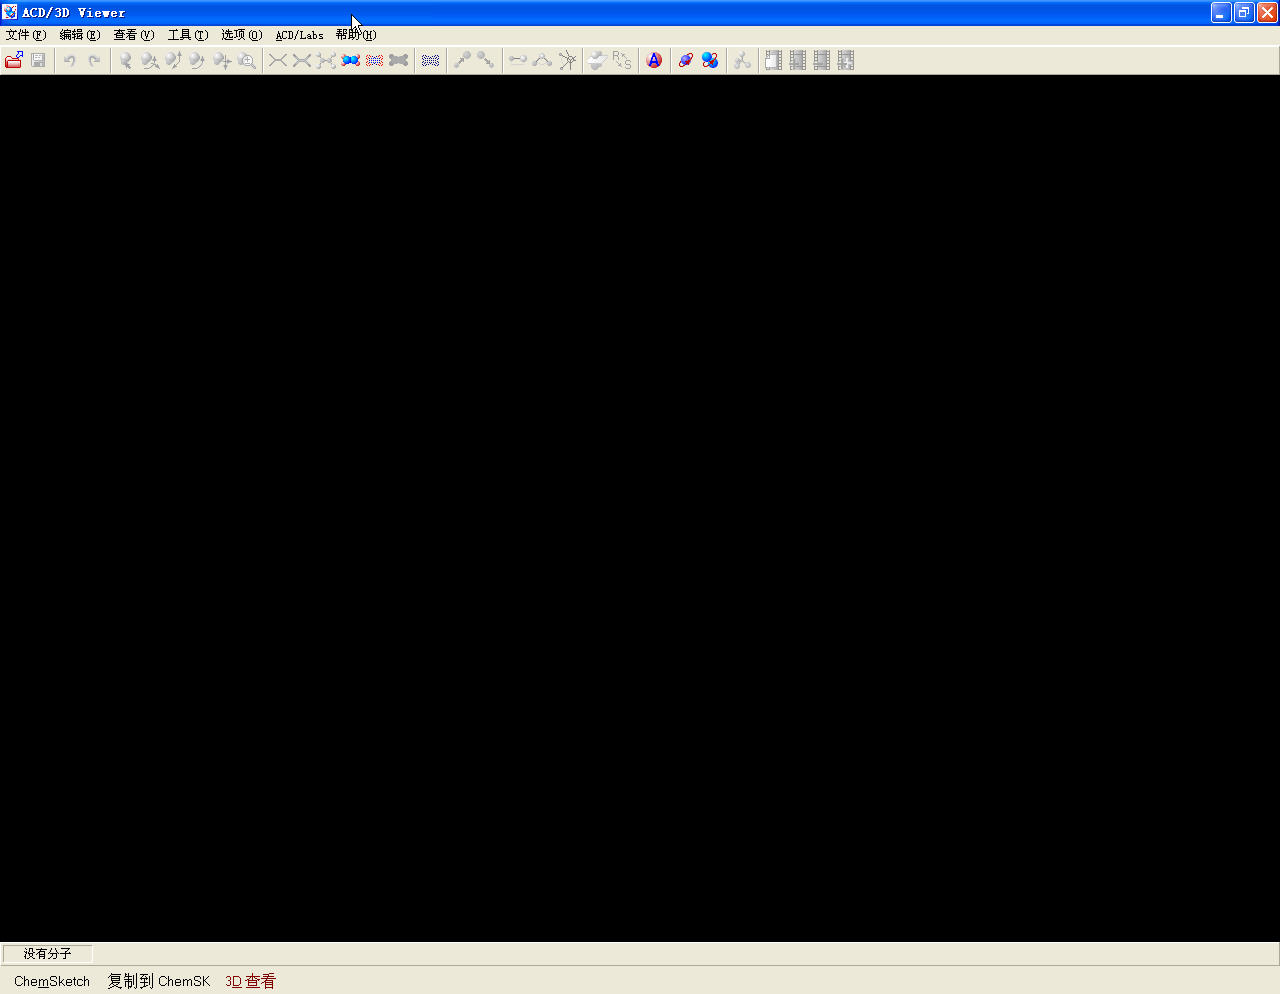Switch to gray Disks display mode
Image resolution: width=1280 pixels, height=994 pixels.
pos(398,60)
